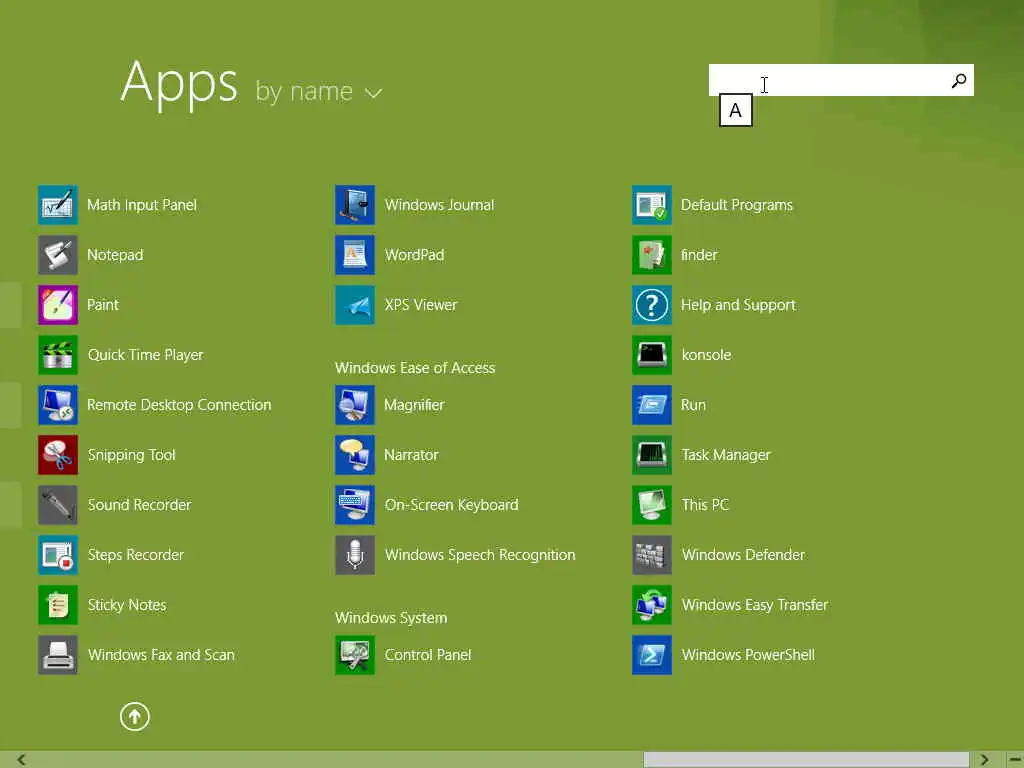Open Task Manager icon
The width and height of the screenshot is (1024, 768).
tap(652, 455)
